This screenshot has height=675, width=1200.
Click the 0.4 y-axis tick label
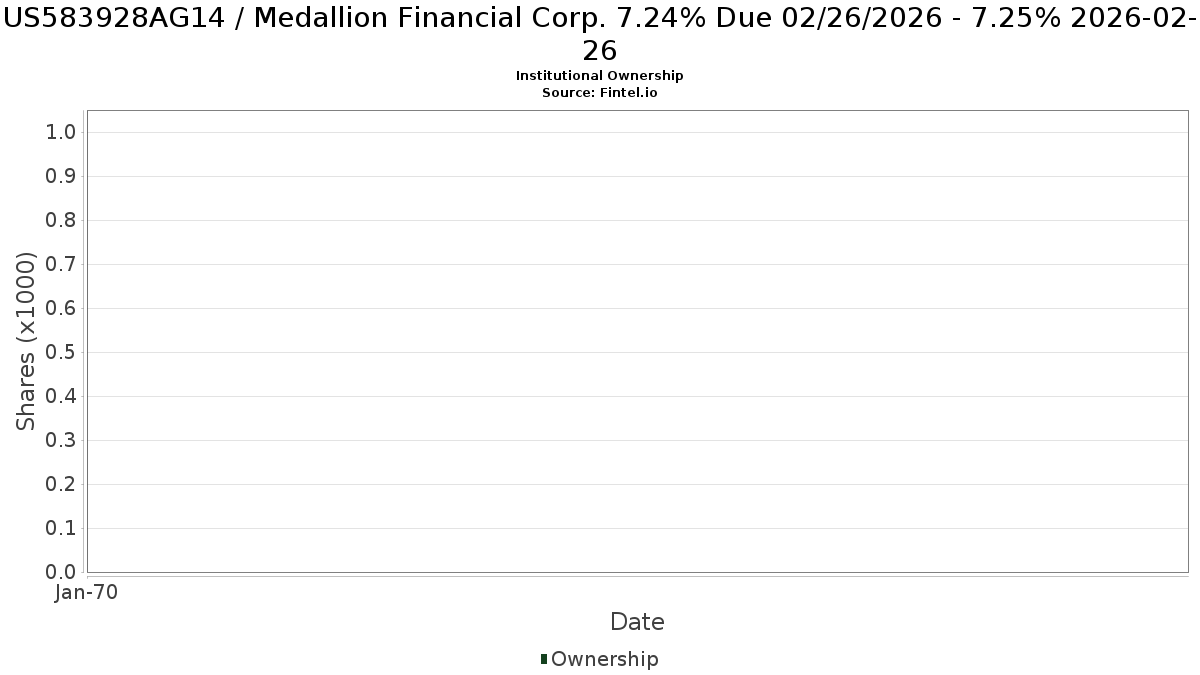click(62, 396)
